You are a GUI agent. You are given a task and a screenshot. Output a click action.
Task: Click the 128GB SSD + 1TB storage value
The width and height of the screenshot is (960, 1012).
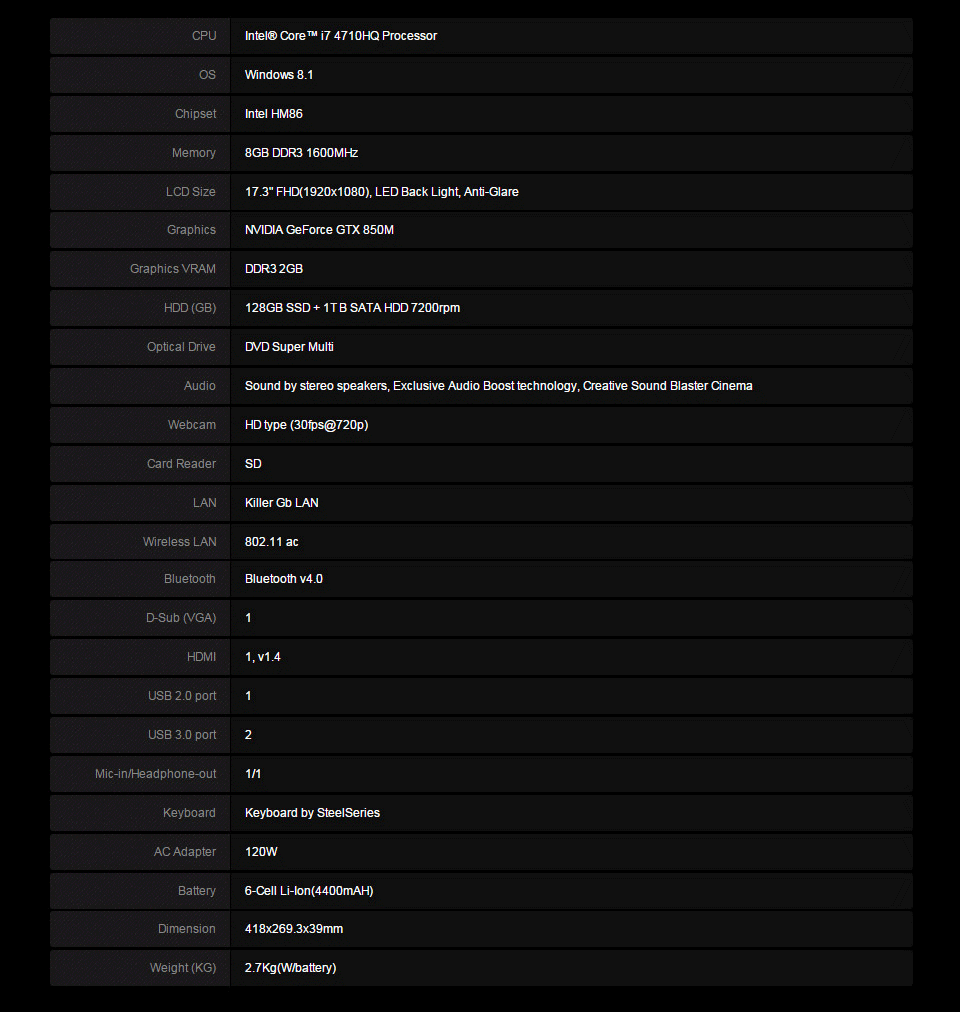(x=352, y=308)
